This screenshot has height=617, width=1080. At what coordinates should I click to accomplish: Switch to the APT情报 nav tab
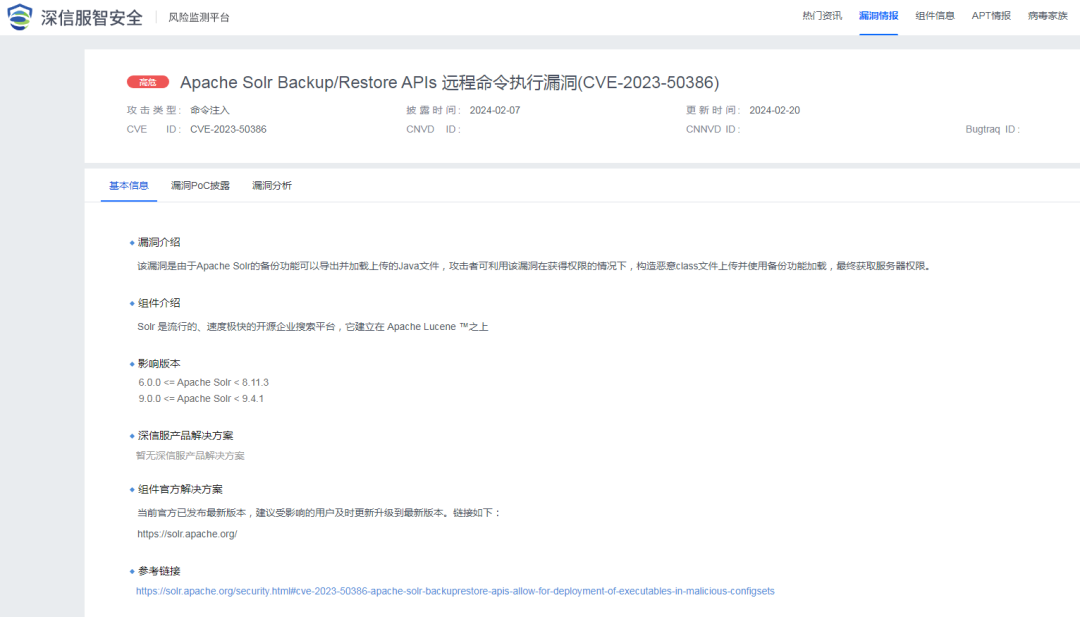coord(991,16)
